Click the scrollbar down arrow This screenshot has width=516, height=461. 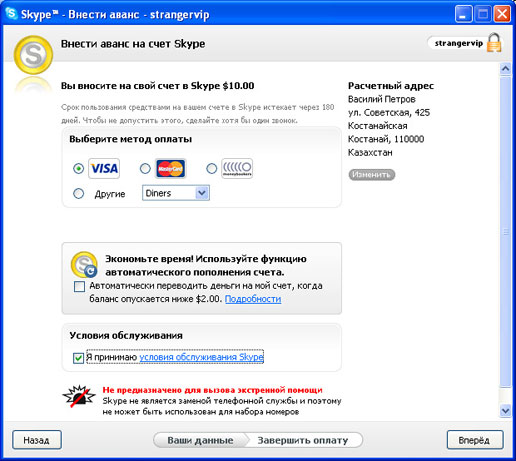tap(506, 411)
